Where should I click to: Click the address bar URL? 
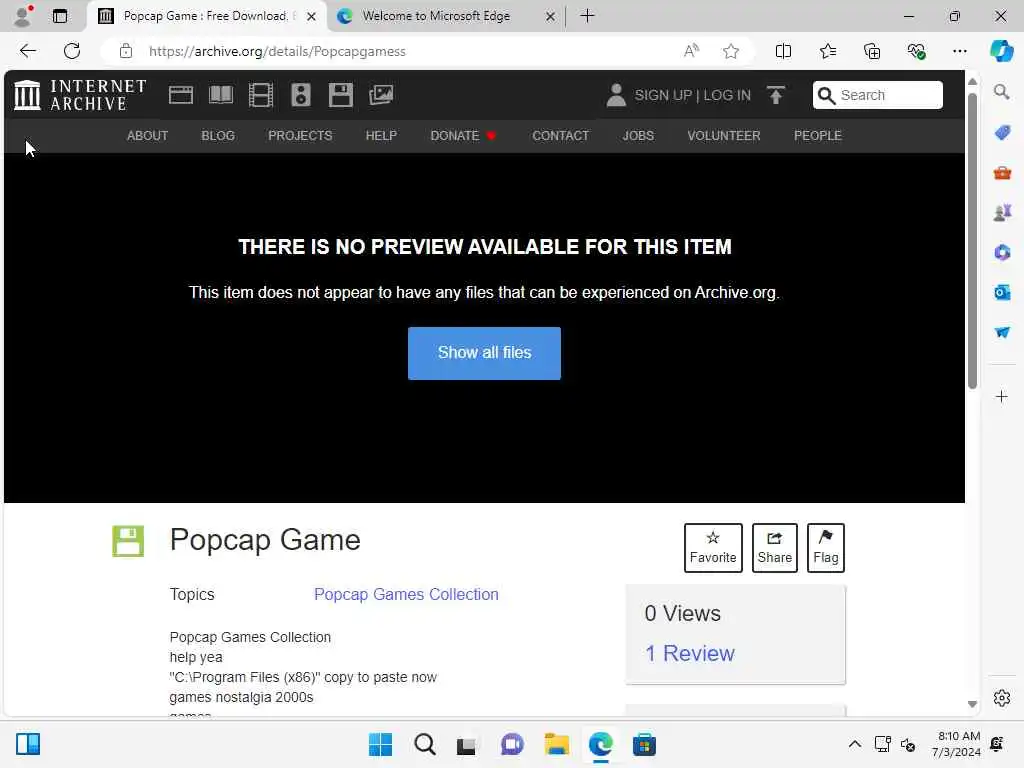pos(277,52)
